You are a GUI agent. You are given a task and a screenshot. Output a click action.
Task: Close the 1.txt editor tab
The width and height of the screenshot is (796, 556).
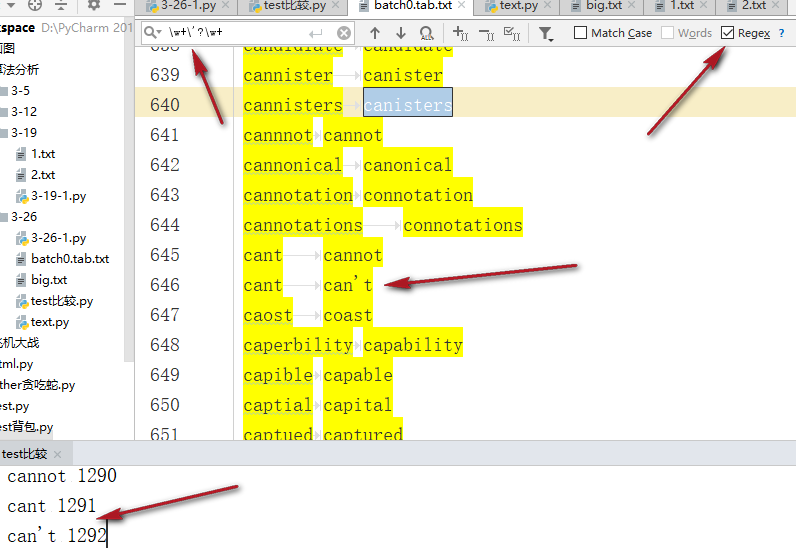(x=704, y=5)
